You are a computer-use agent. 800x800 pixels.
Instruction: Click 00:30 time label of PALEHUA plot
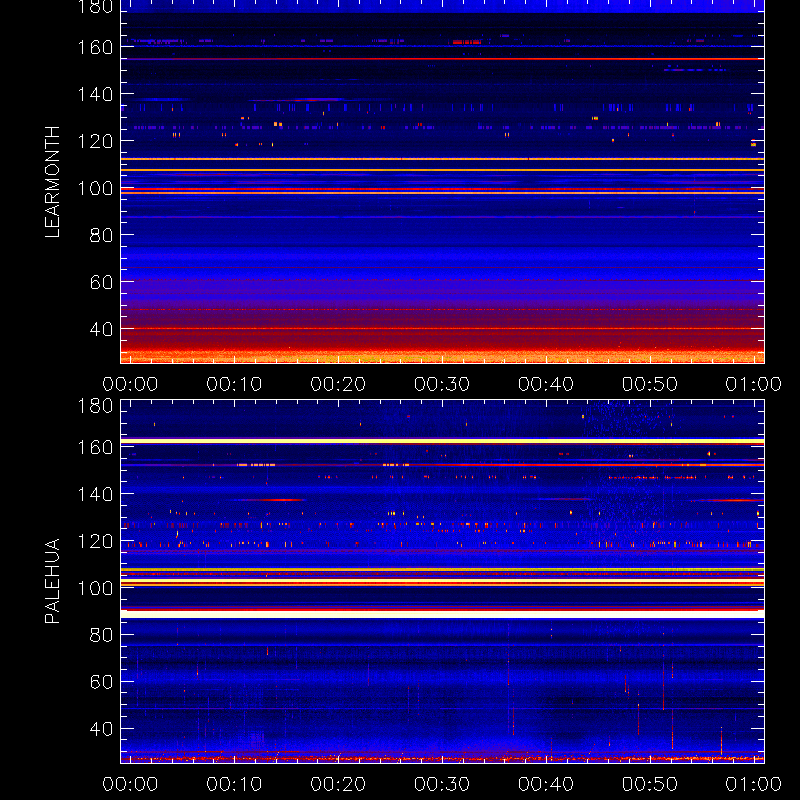click(442, 784)
